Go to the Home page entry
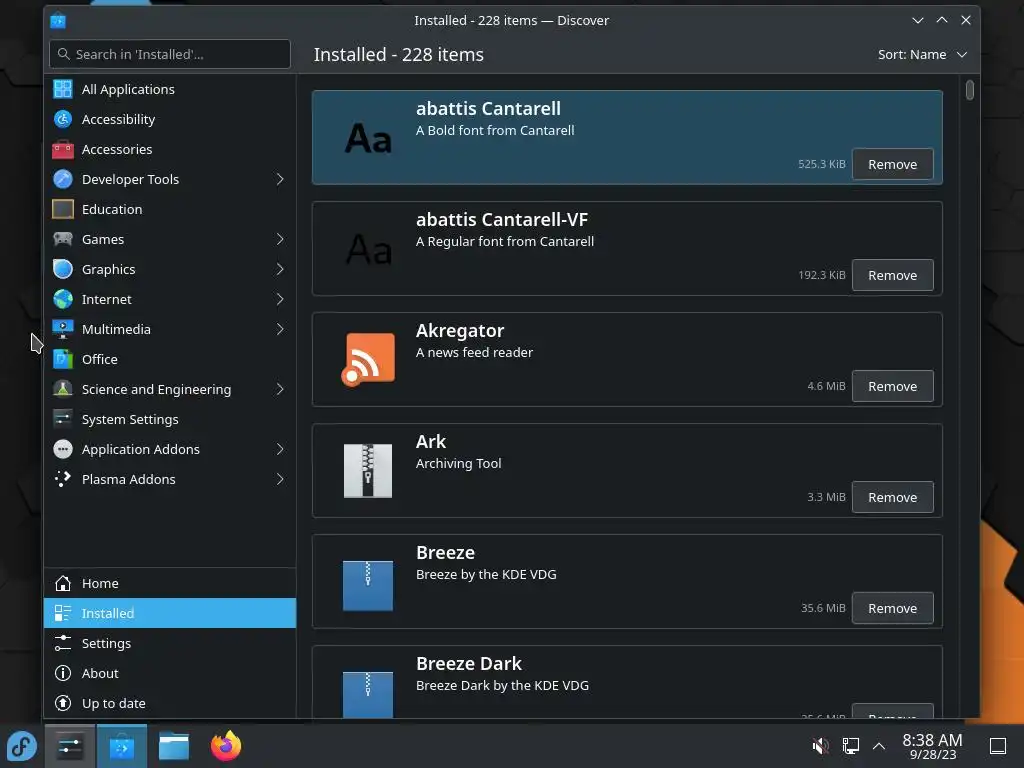 tap(170, 583)
